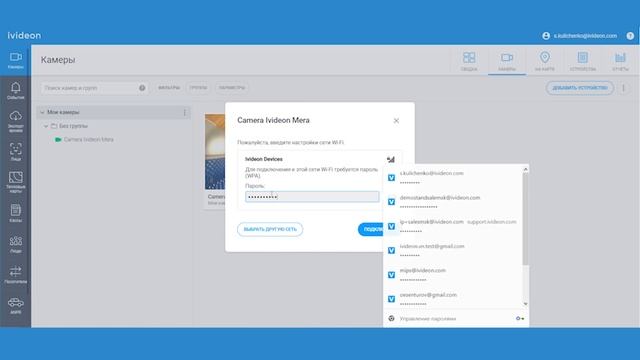
Task: Click the account email in the header
Action: (x=585, y=36)
